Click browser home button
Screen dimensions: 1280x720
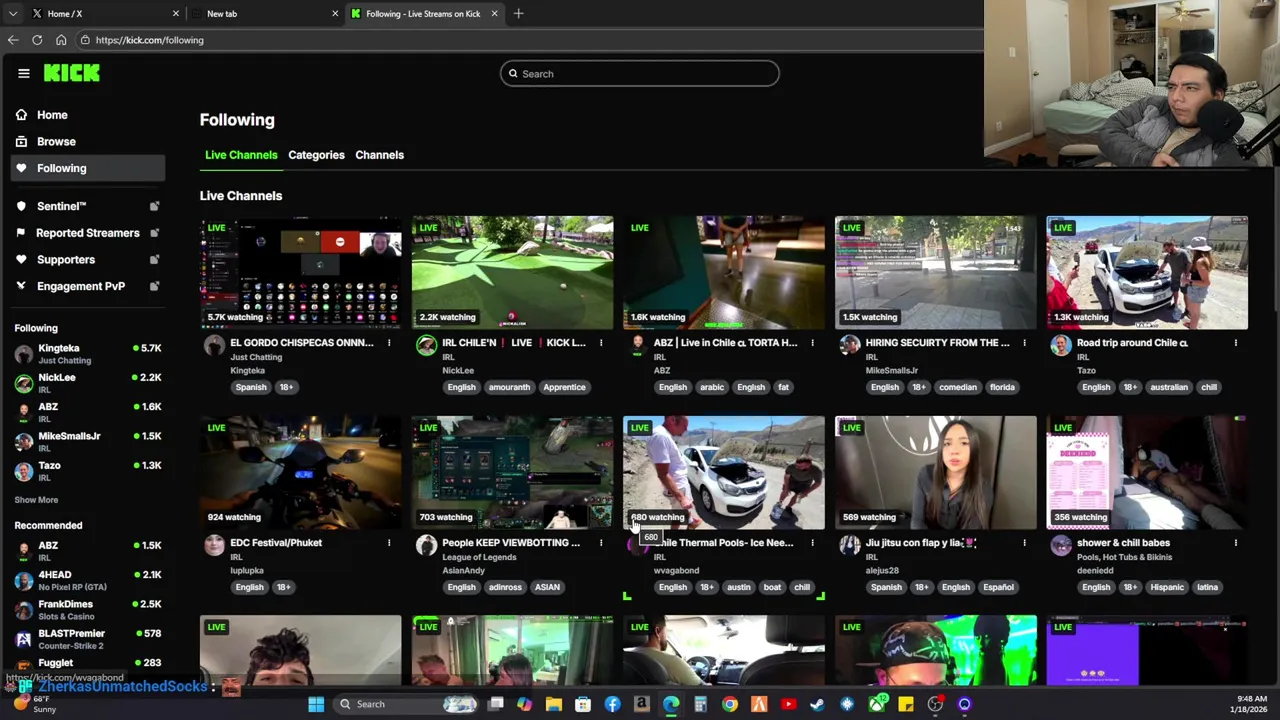[x=61, y=40]
